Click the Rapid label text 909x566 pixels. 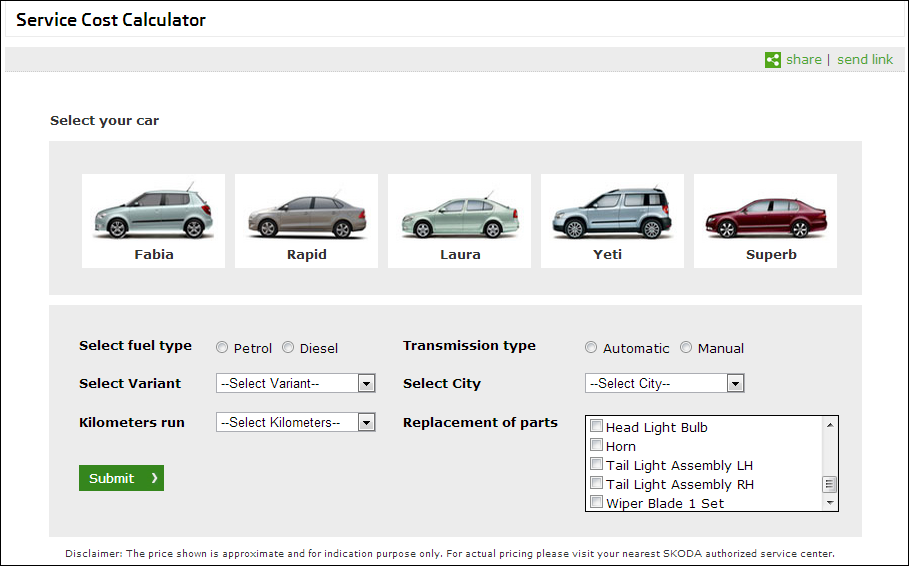pyautogui.click(x=307, y=255)
